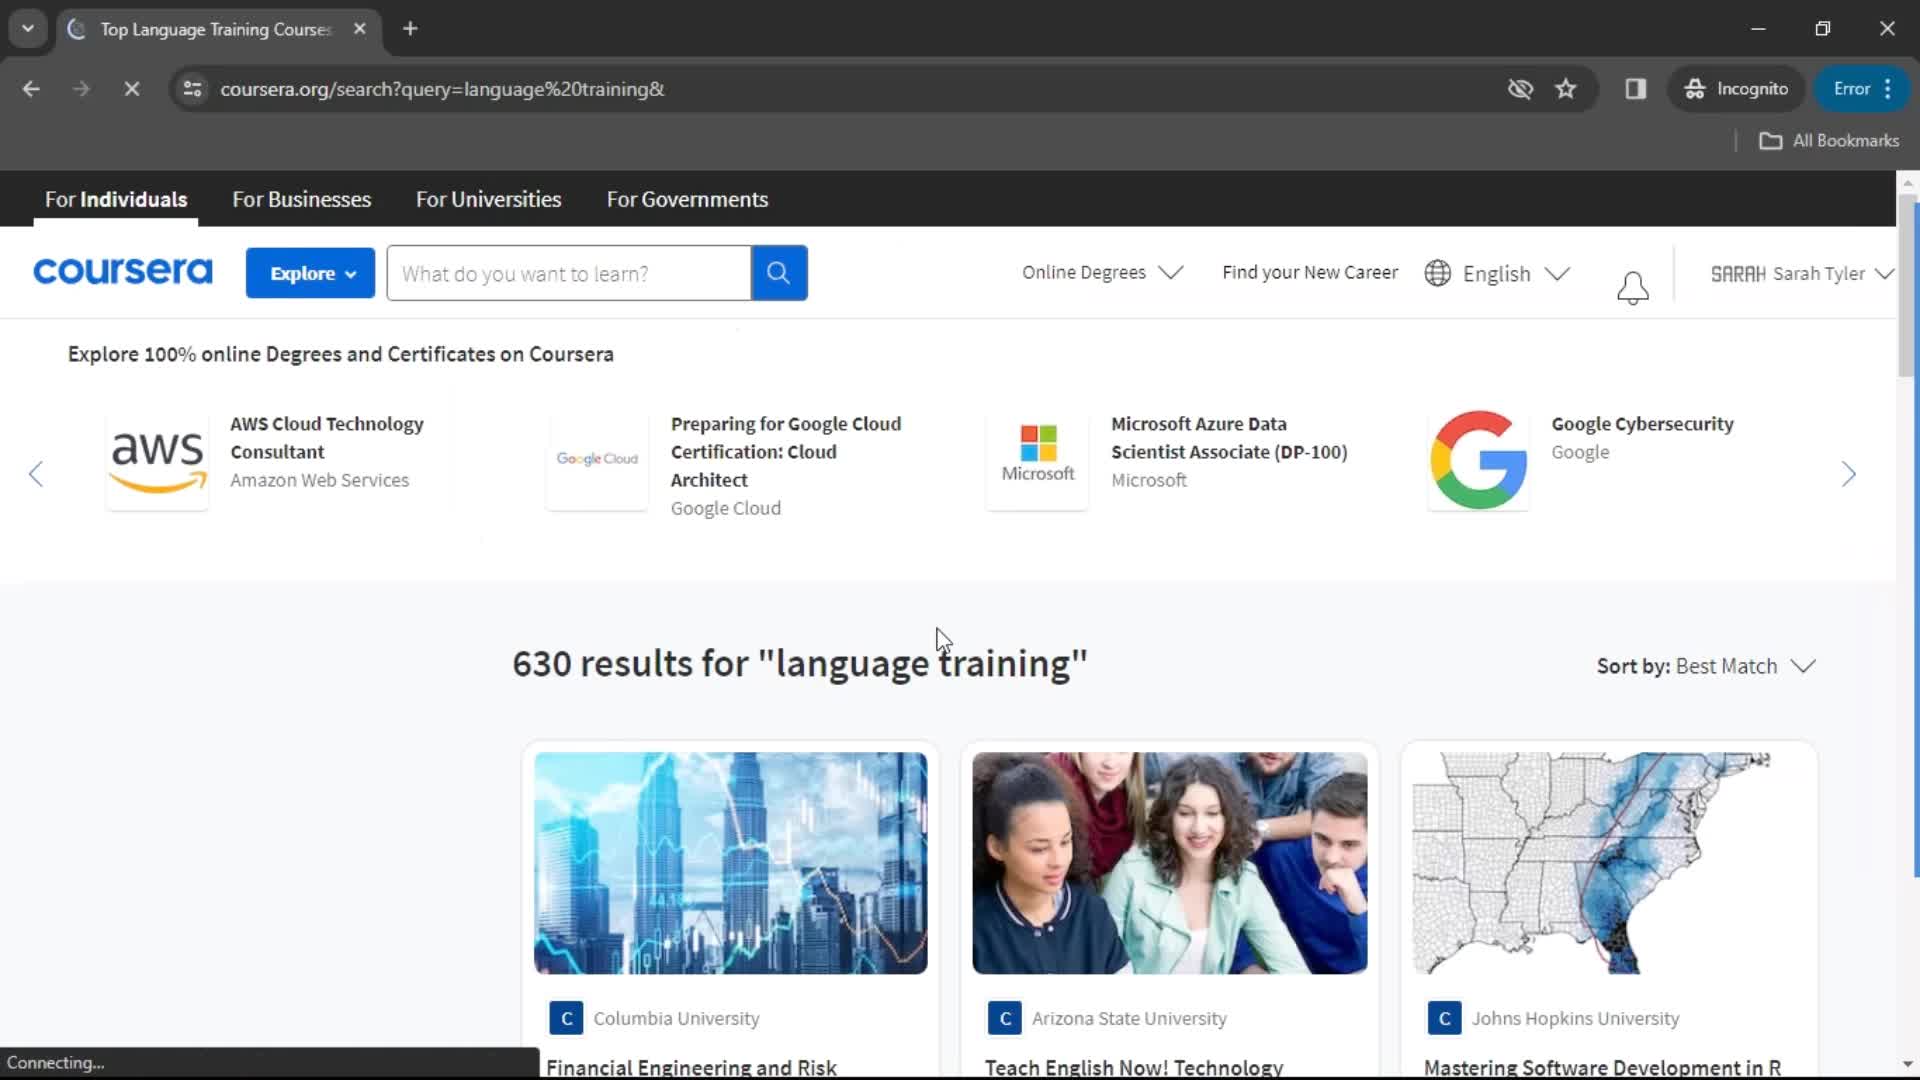Click the browser back navigation arrow icon
Screen dimensions: 1920x1080
tap(30, 88)
